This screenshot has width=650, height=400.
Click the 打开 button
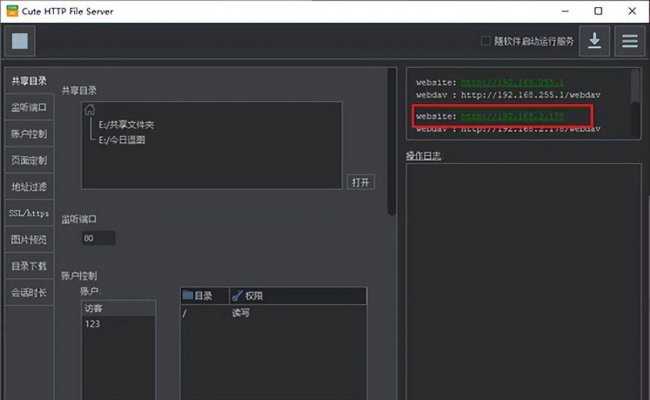tap(361, 182)
